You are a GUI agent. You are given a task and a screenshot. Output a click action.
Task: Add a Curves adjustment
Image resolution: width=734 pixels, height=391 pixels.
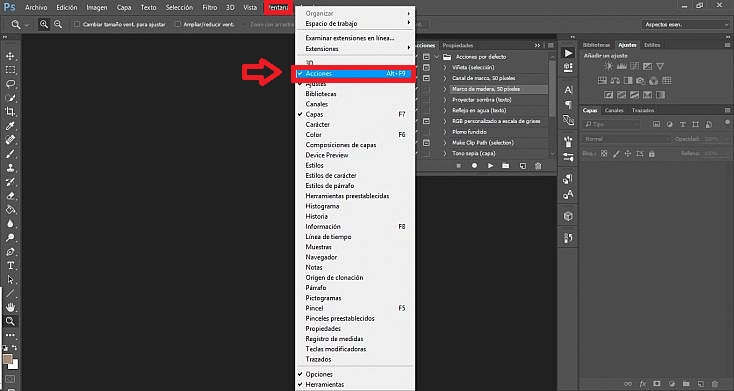634,66
